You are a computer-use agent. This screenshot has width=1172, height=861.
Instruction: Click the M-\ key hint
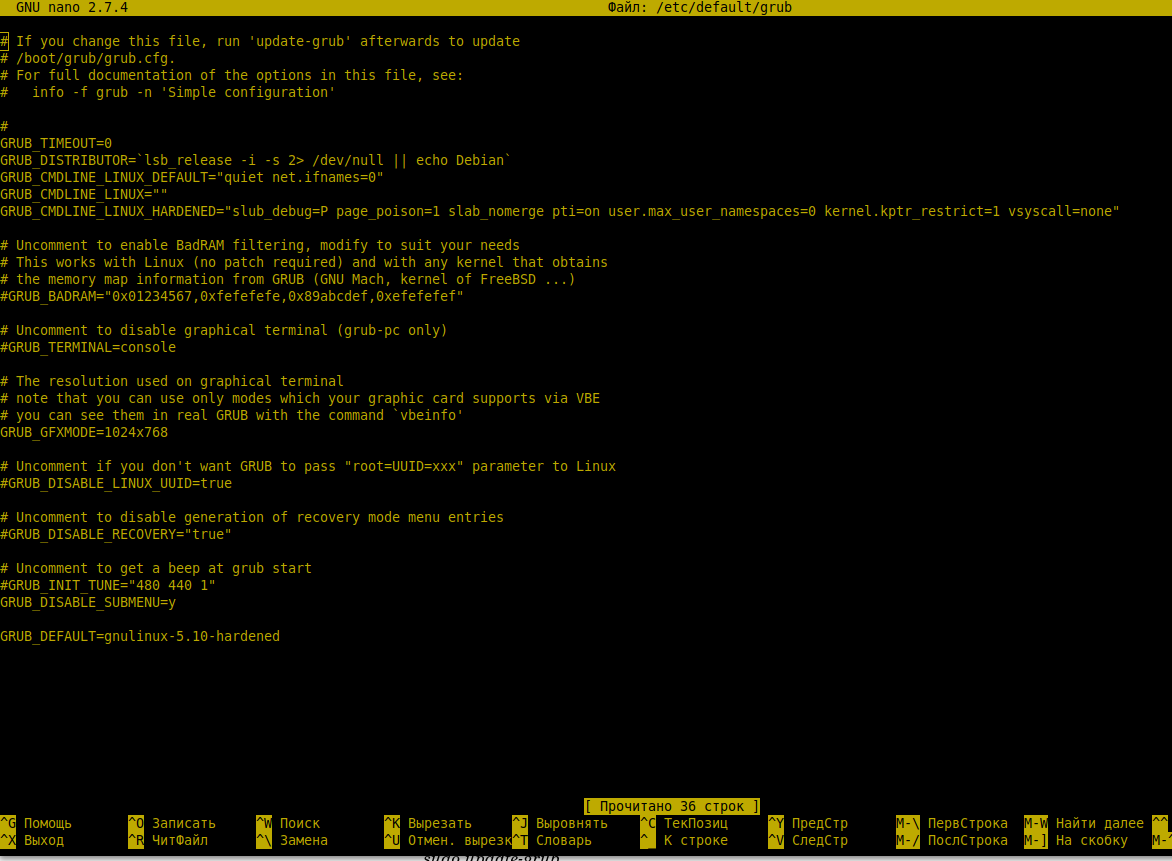(907, 823)
